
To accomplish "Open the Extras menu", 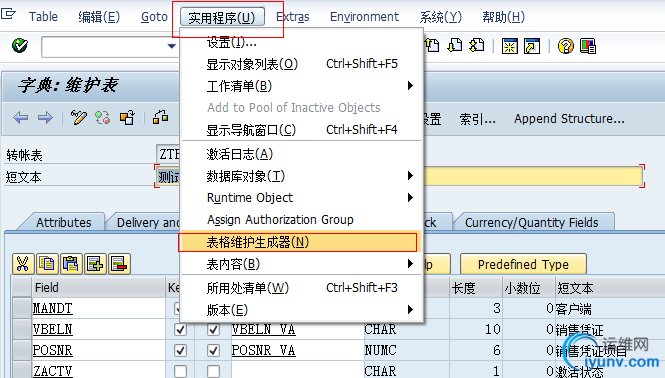I will pos(293,17).
